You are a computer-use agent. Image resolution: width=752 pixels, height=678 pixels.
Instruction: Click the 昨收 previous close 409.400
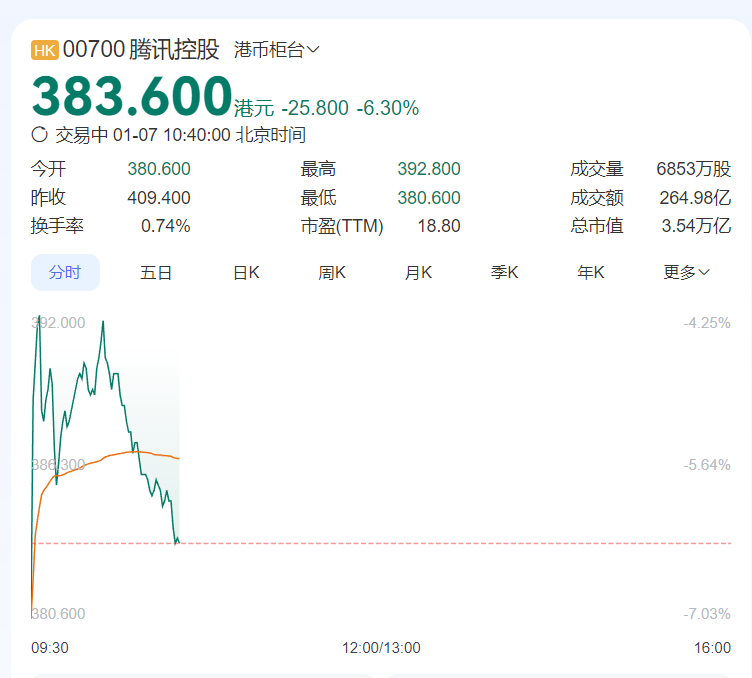[159, 198]
